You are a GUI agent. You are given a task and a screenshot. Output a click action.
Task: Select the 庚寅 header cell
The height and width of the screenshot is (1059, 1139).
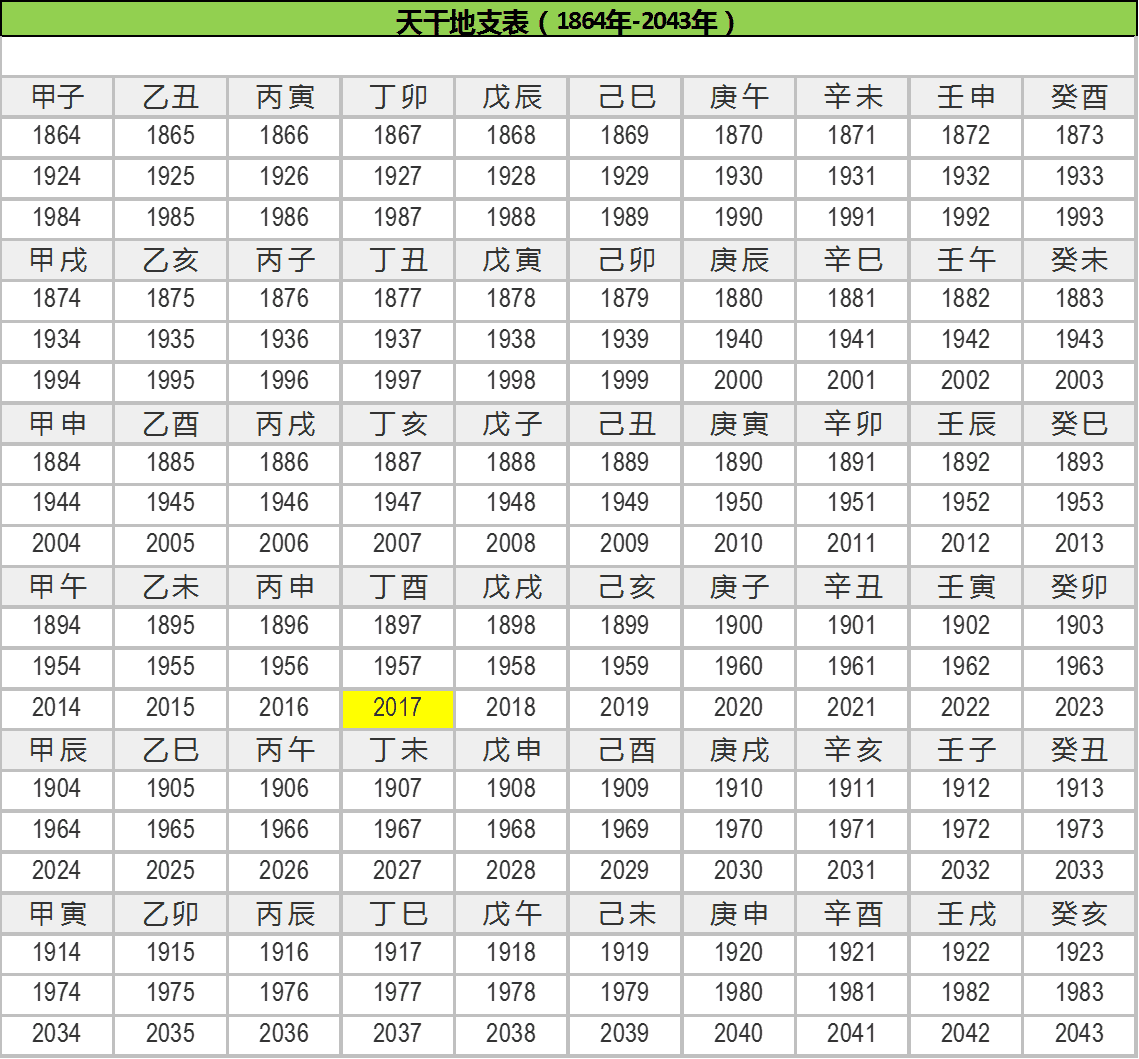click(739, 423)
